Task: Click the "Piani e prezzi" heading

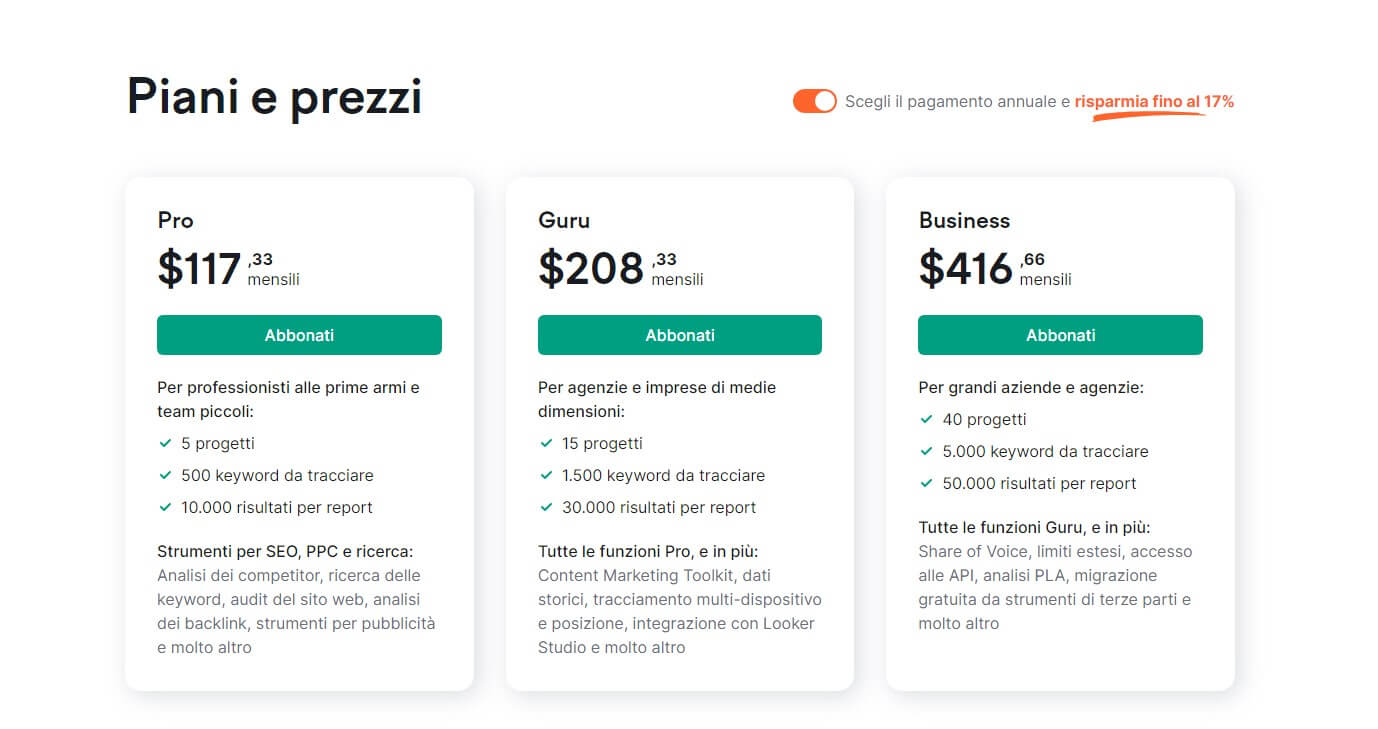Action: coord(273,96)
